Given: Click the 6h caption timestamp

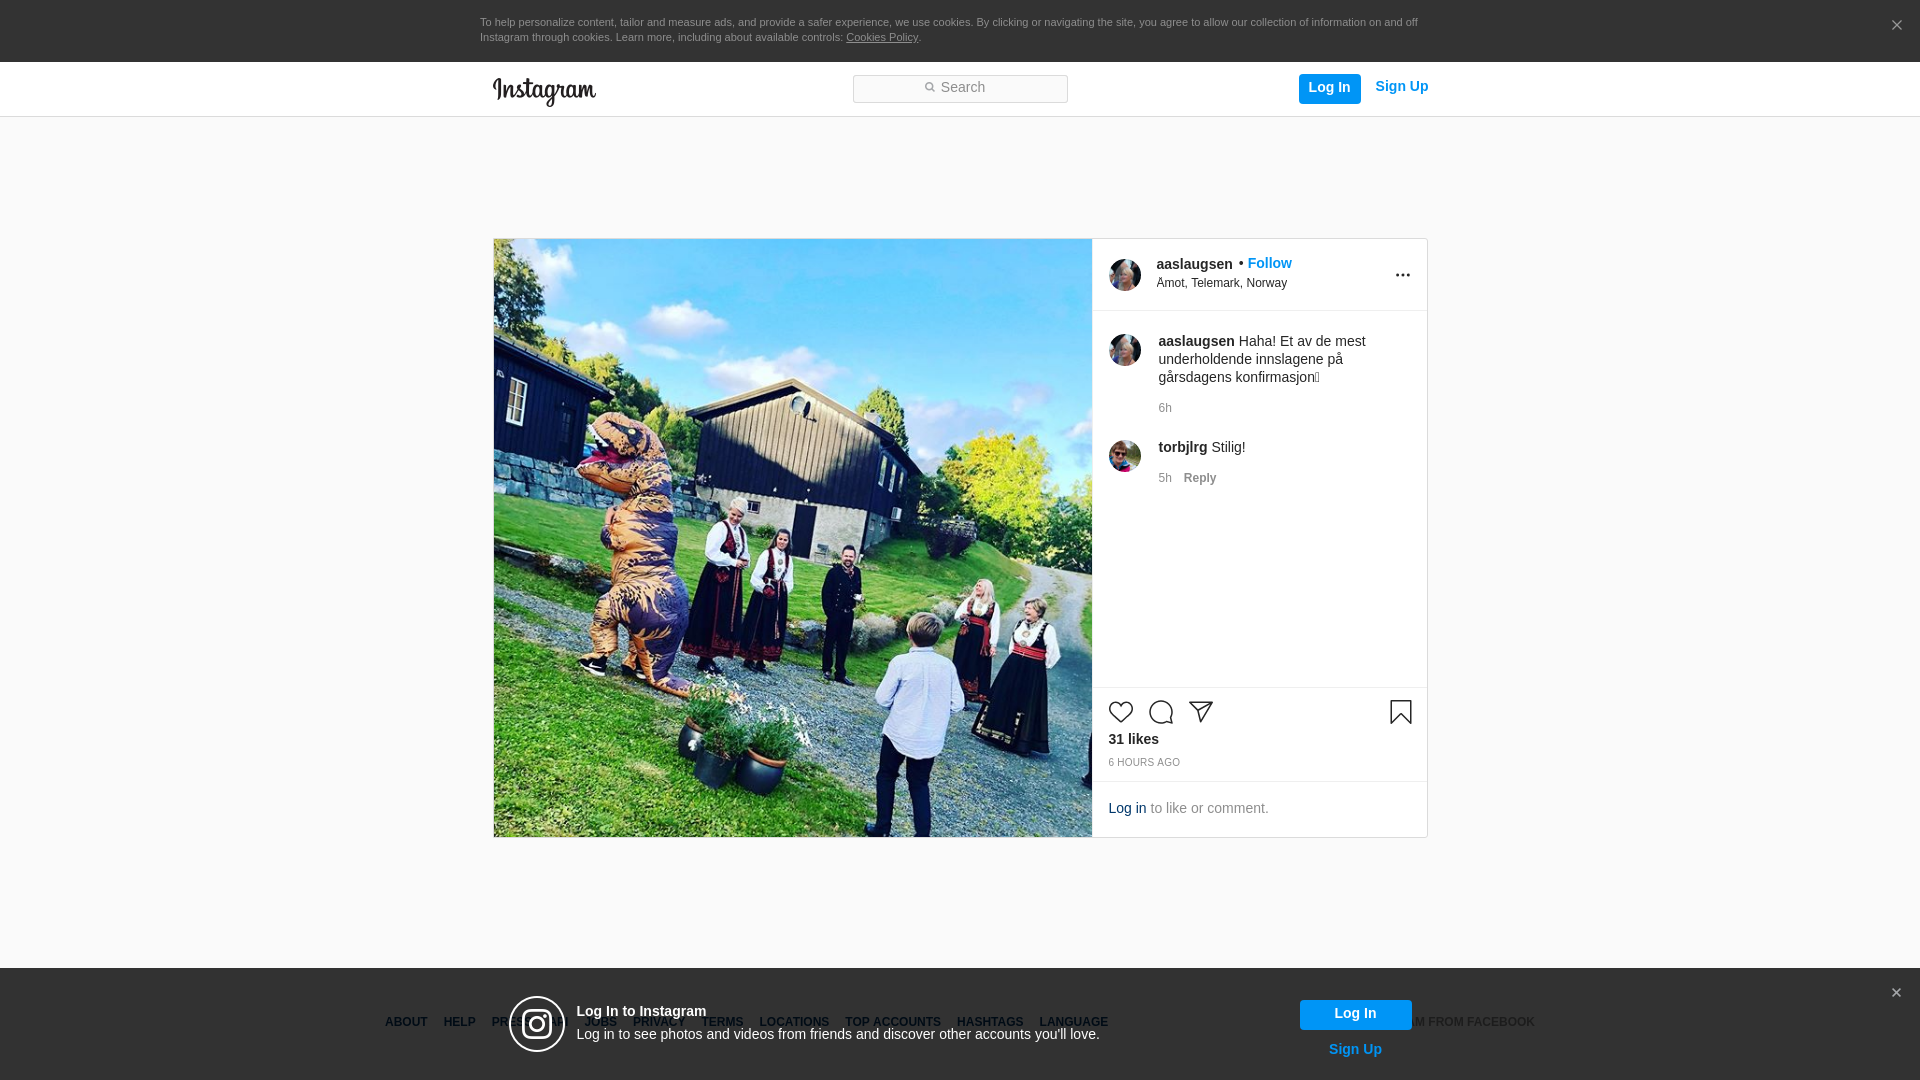Looking at the screenshot, I should [x=1165, y=408].
